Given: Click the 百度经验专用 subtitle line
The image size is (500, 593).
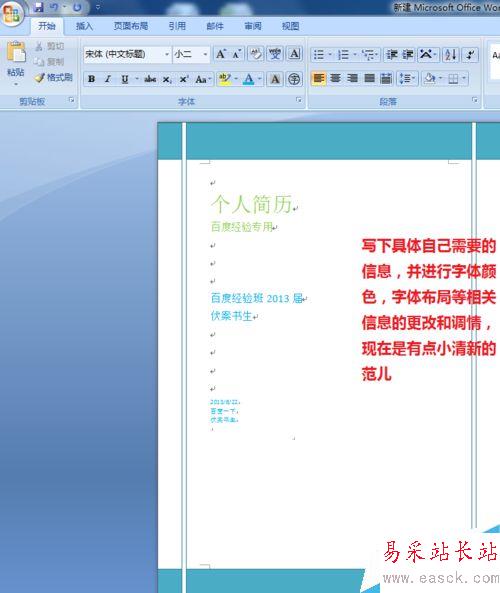Looking at the screenshot, I should 242,227.
